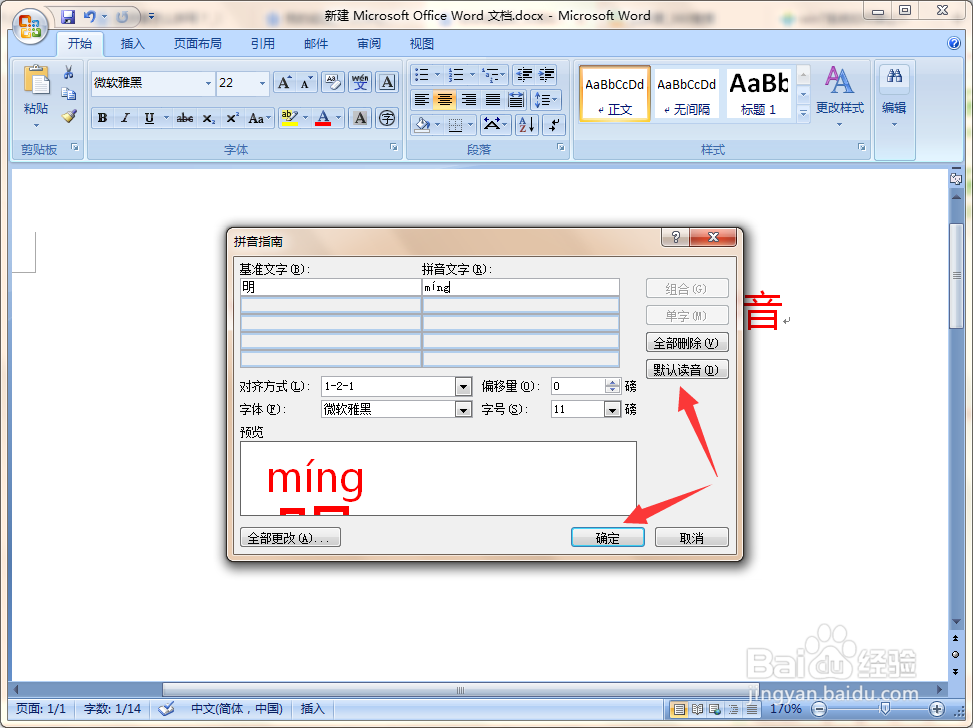Click the text highlight color button
Screen dimensions: 973x728
[x=289, y=118]
